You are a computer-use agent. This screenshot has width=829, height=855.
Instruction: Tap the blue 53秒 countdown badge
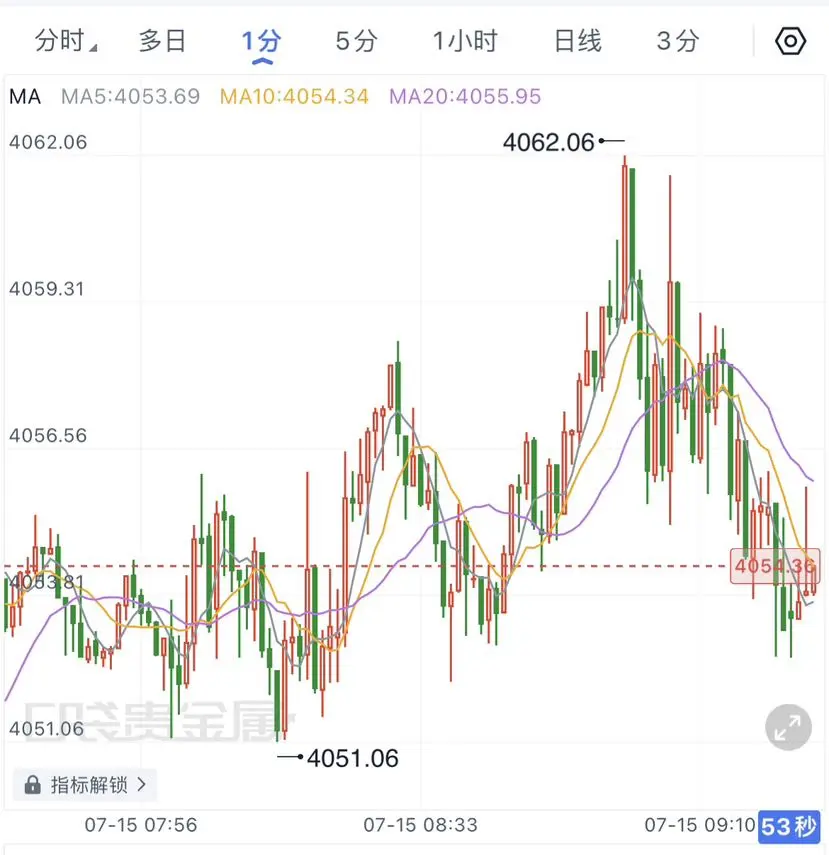[x=789, y=827]
